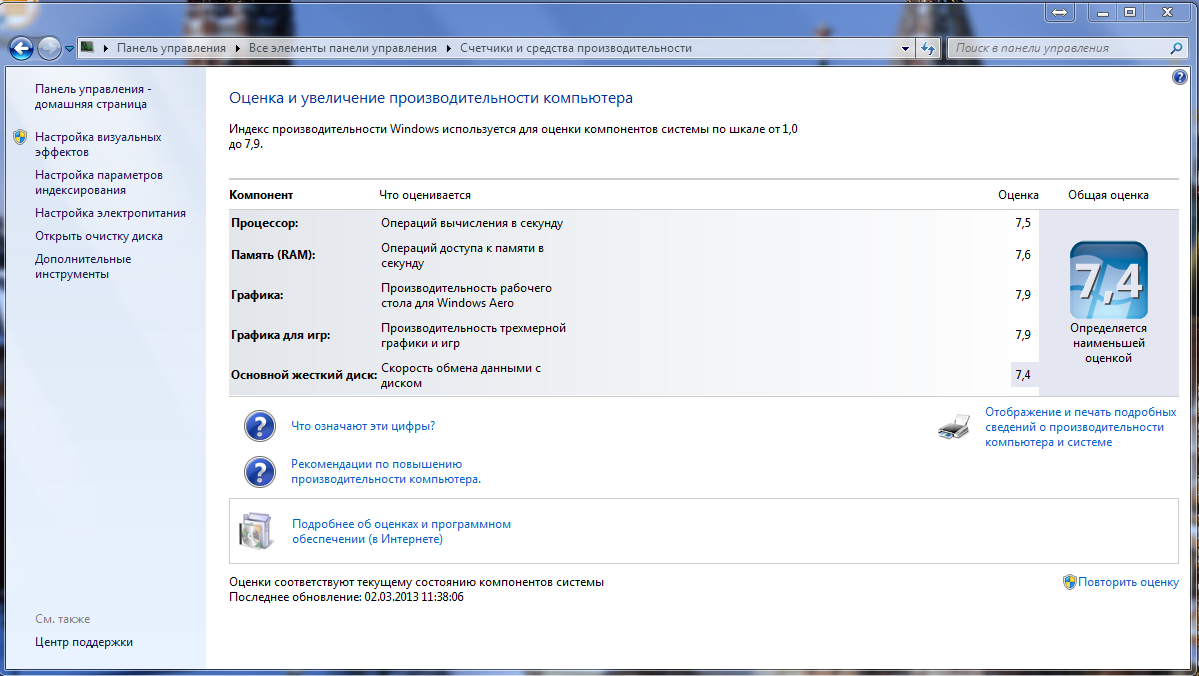This screenshot has width=1199, height=676.
Task: Maximize the window
Action: pos(1130,11)
